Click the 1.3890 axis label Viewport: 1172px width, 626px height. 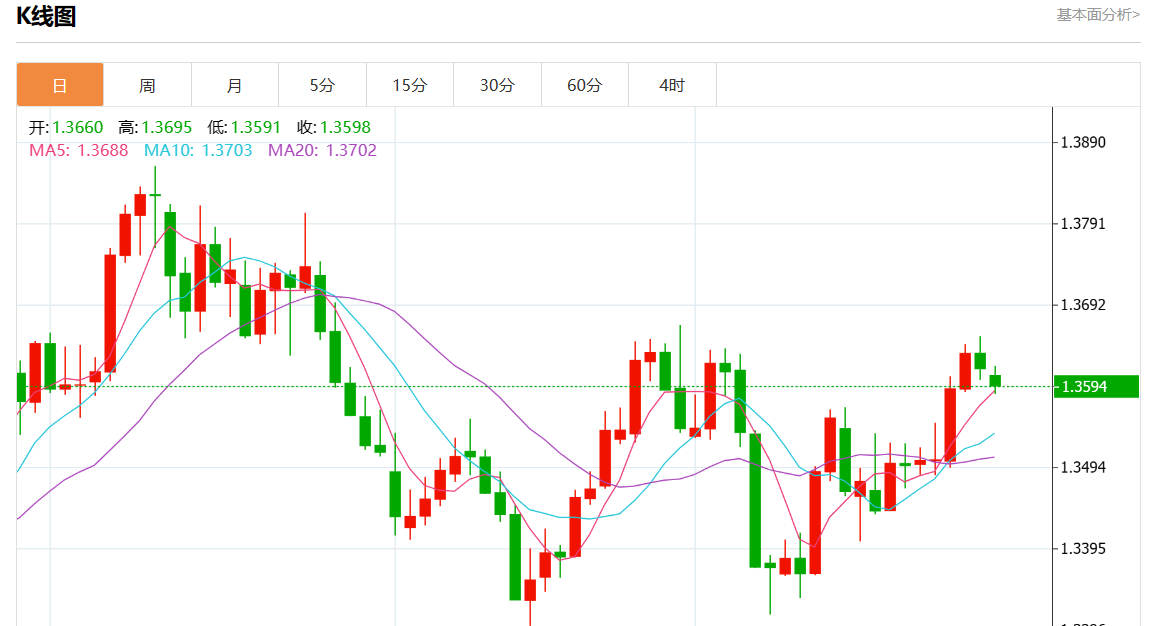(1083, 142)
